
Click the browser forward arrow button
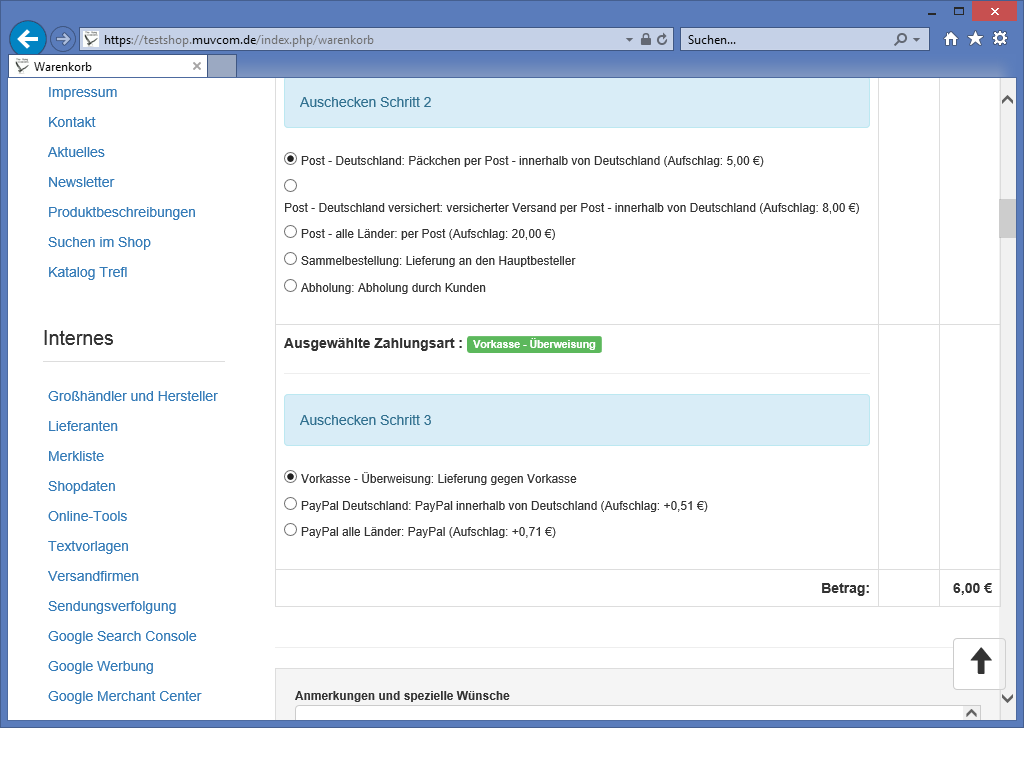[62, 39]
